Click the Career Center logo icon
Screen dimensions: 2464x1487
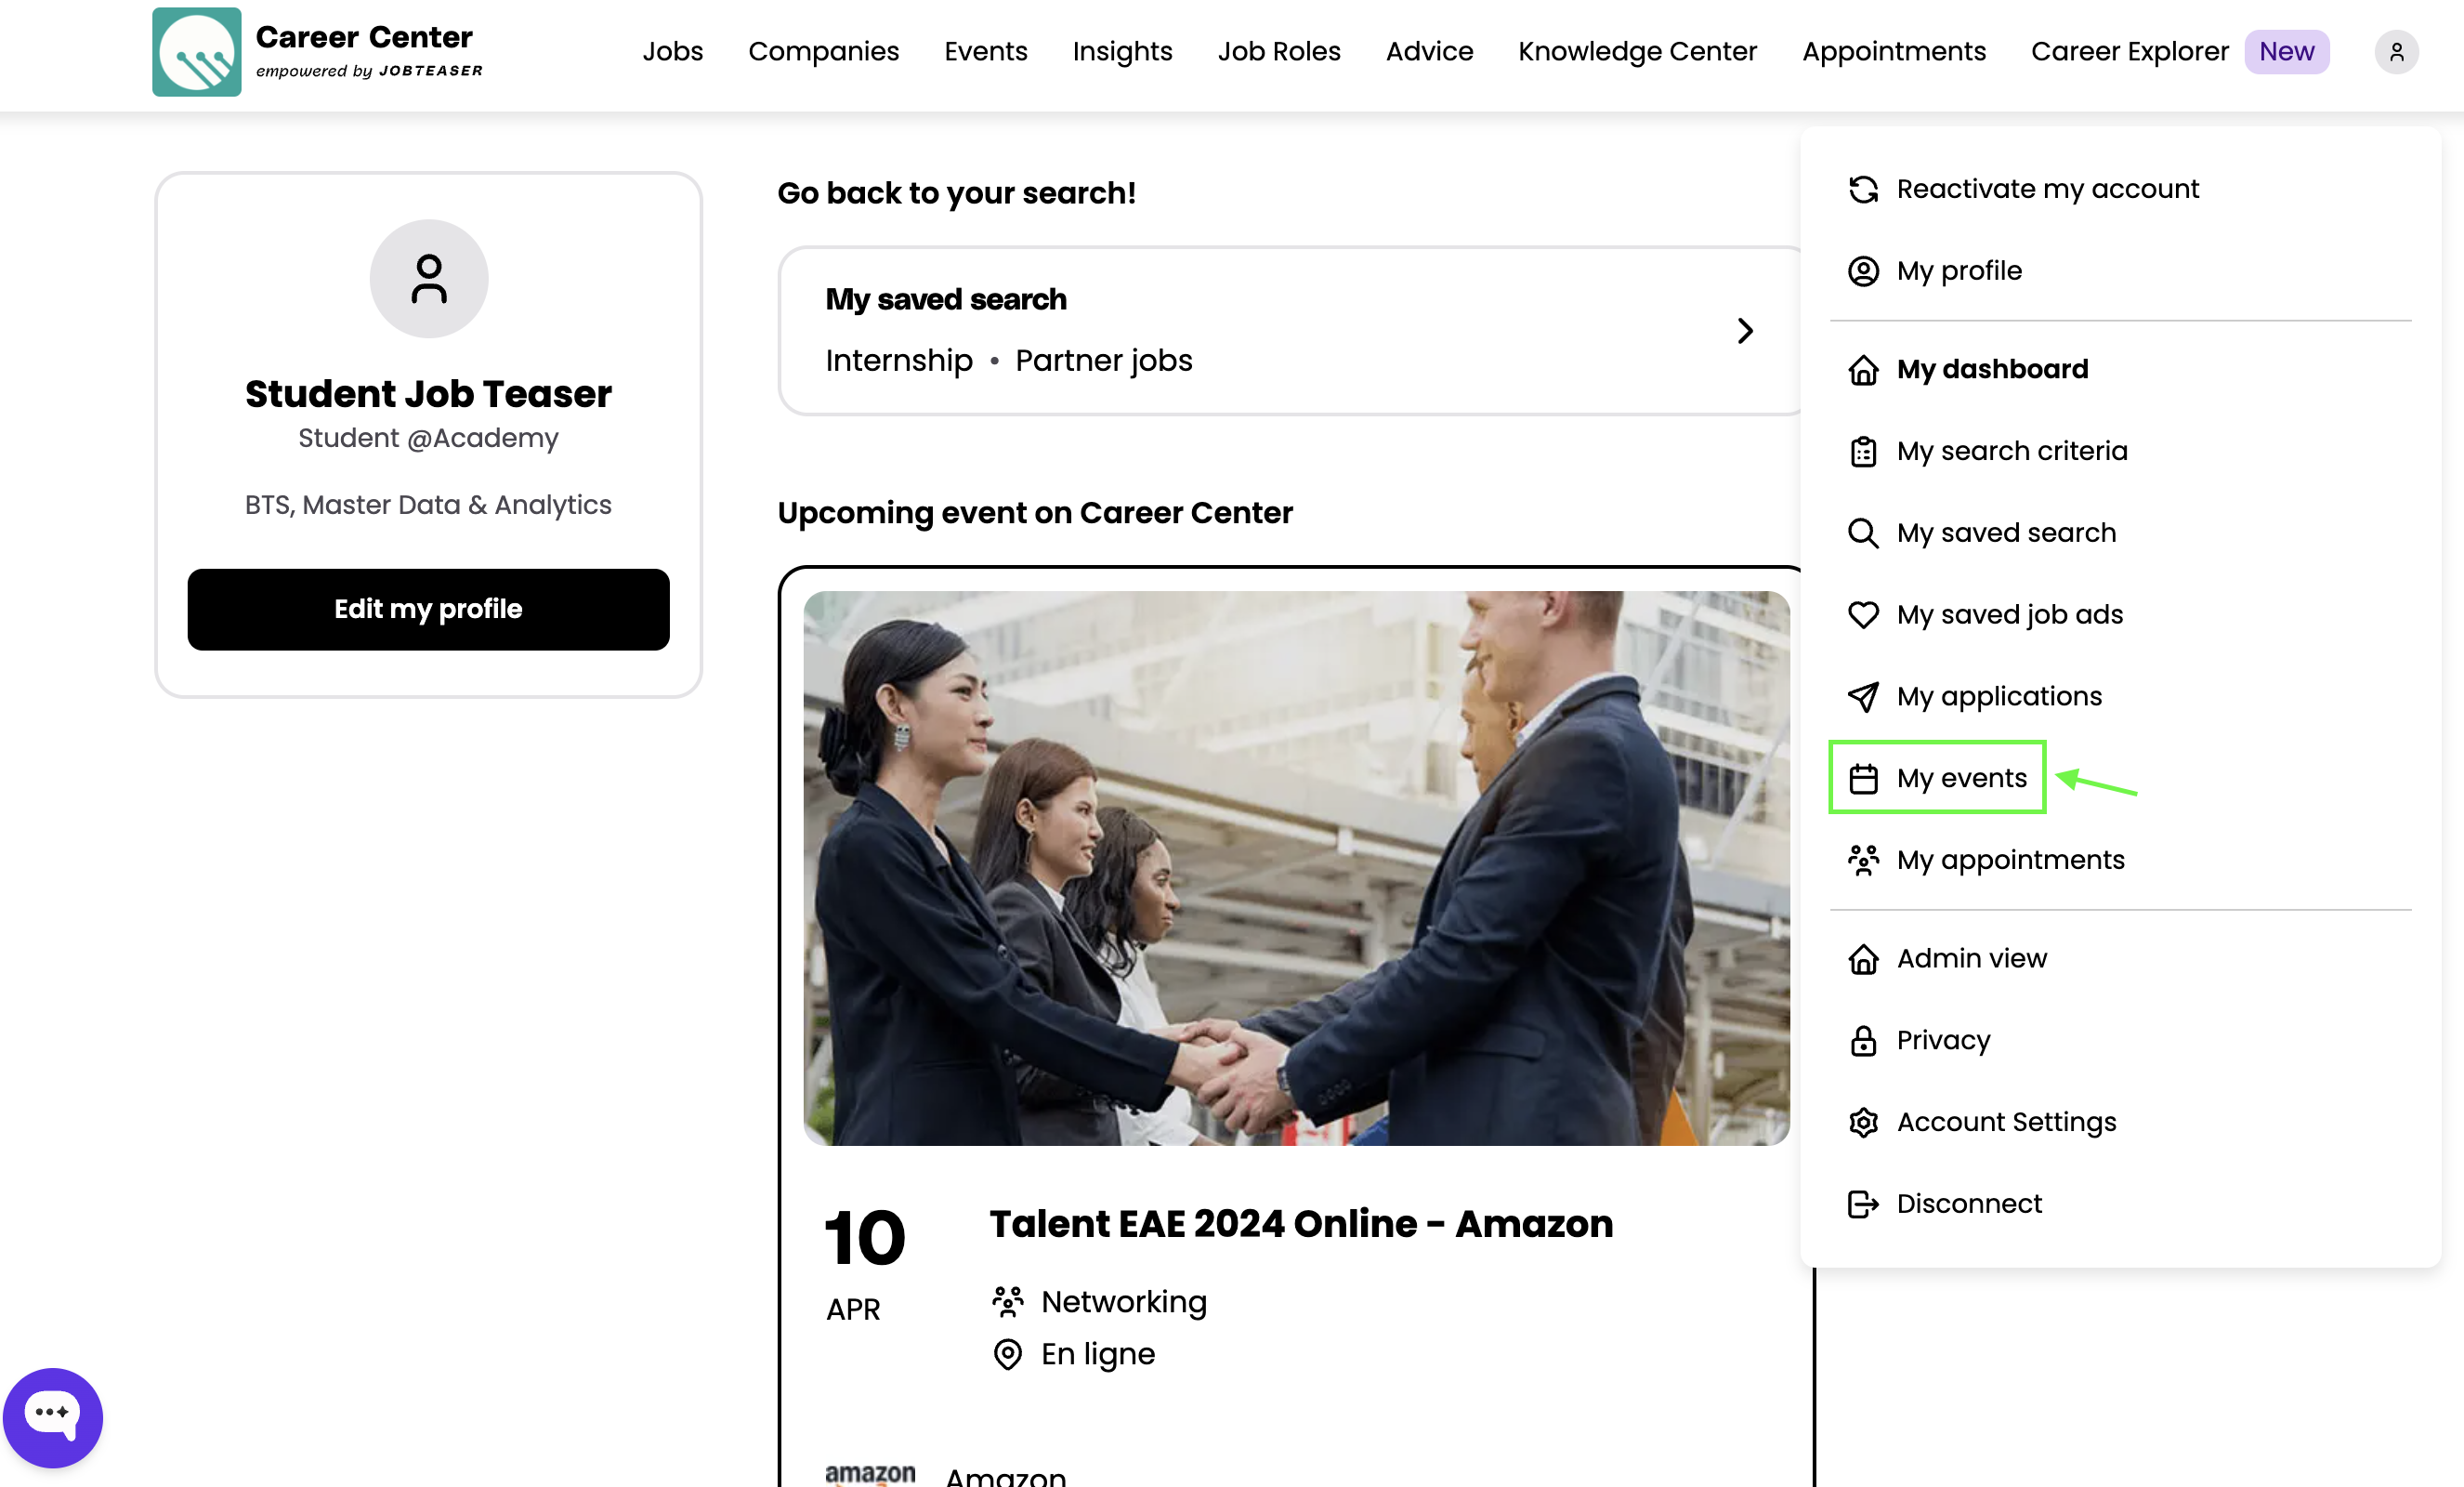pyautogui.click(x=196, y=52)
